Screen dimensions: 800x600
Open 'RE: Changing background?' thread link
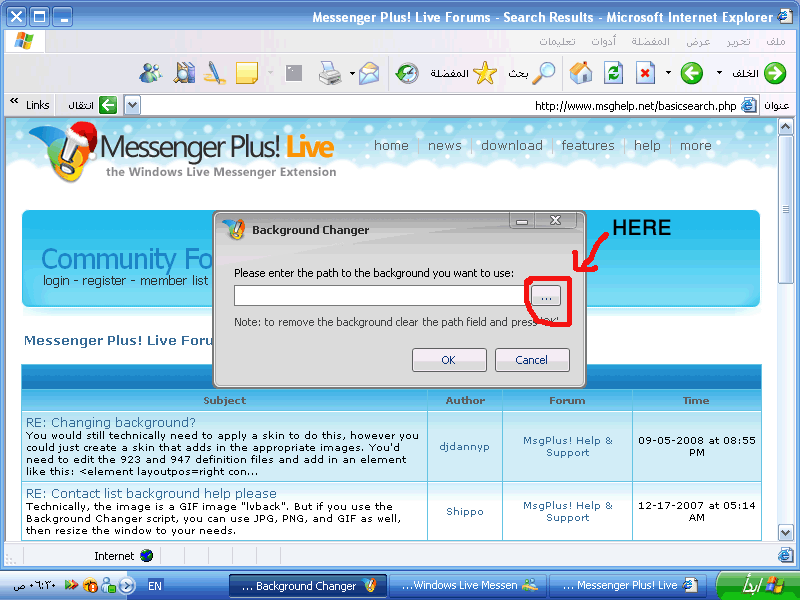point(111,423)
